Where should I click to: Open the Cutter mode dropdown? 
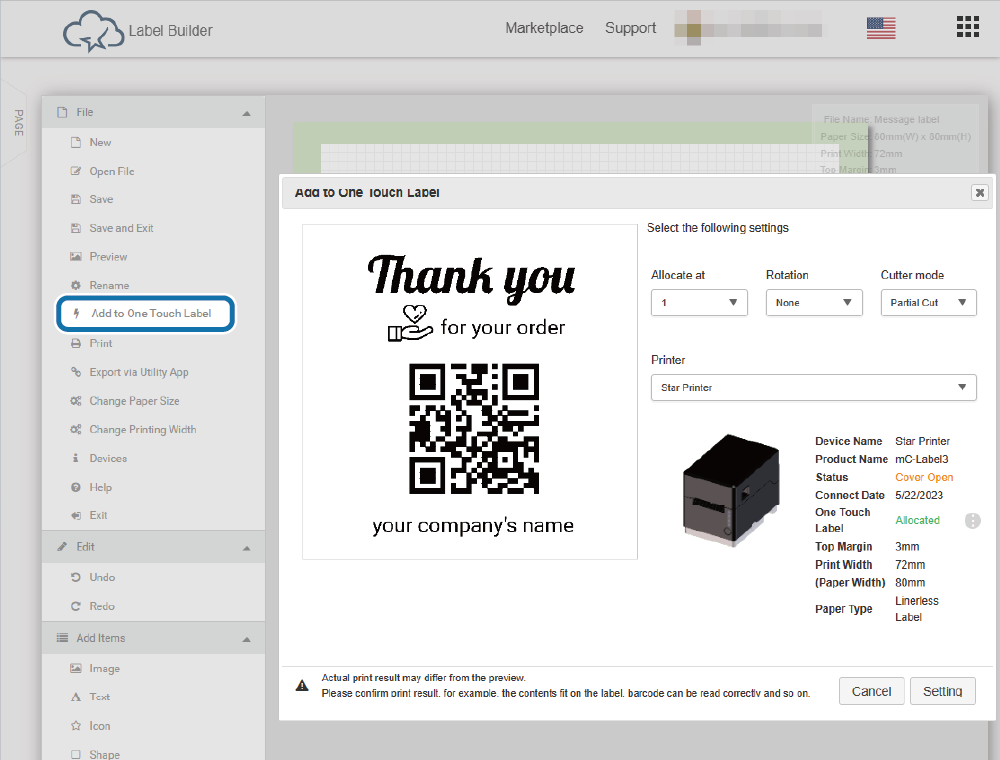click(x=929, y=303)
